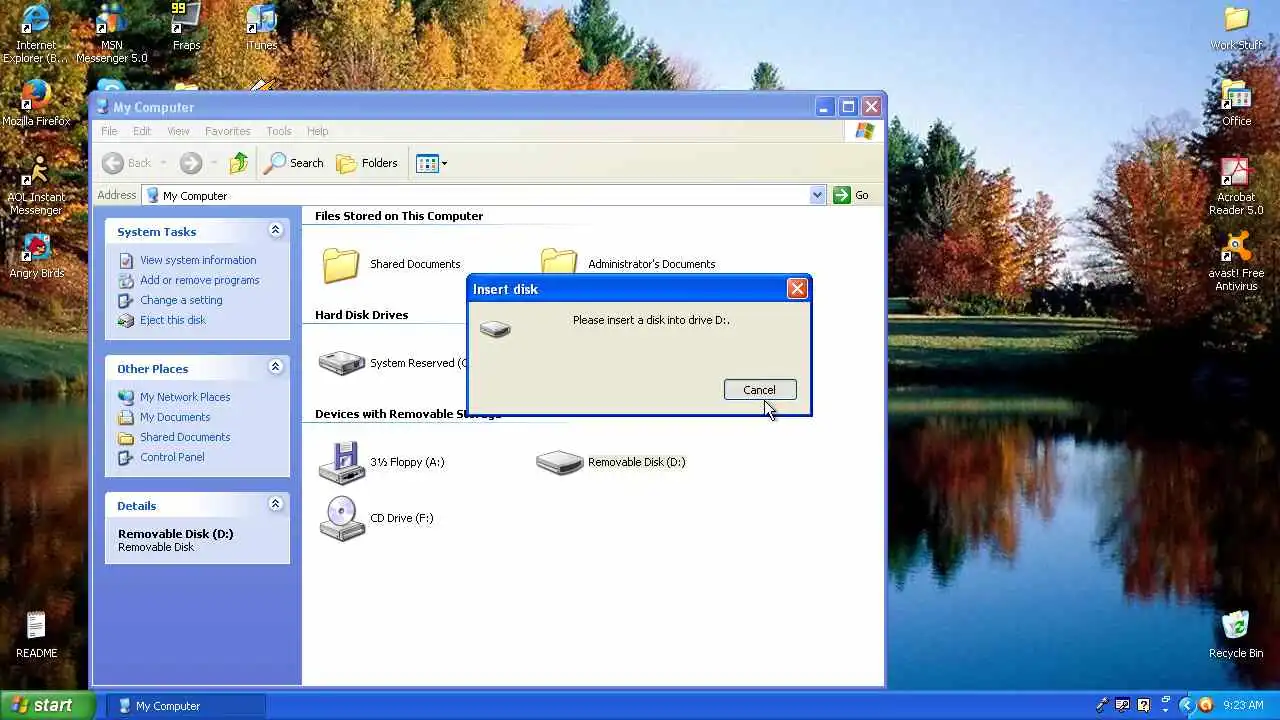Open My Documents link in Other Places
Viewport: 1280px width, 720px height.
click(175, 417)
